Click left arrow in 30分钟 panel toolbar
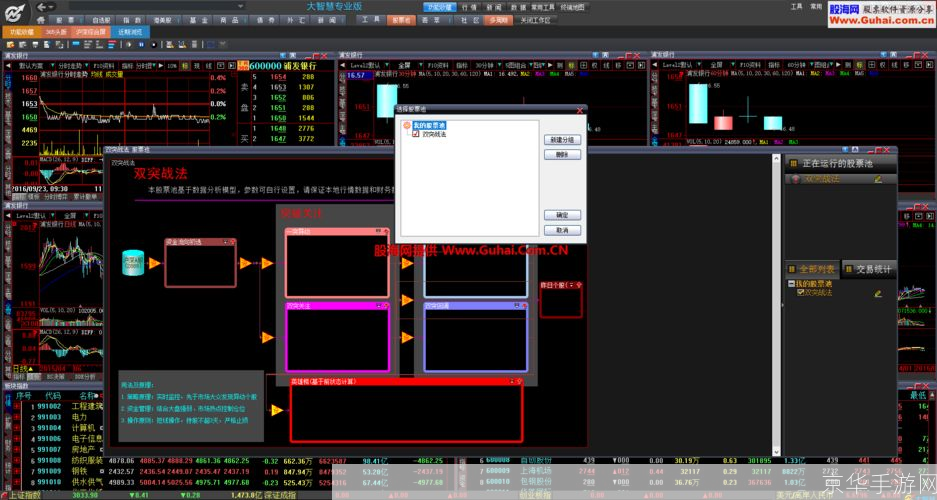This screenshot has height=500, width=937. 342,65
